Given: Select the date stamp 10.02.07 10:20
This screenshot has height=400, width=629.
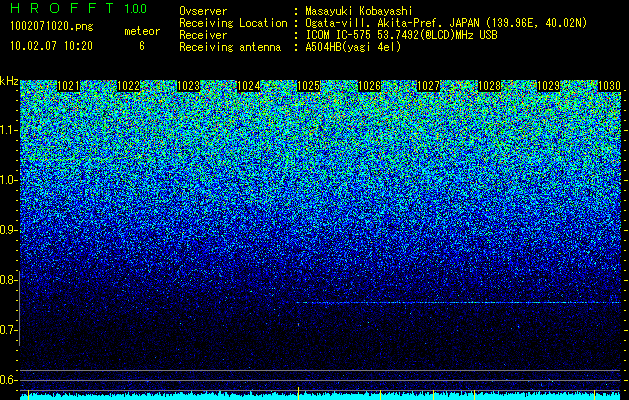Looking at the screenshot, I should tap(51, 46).
